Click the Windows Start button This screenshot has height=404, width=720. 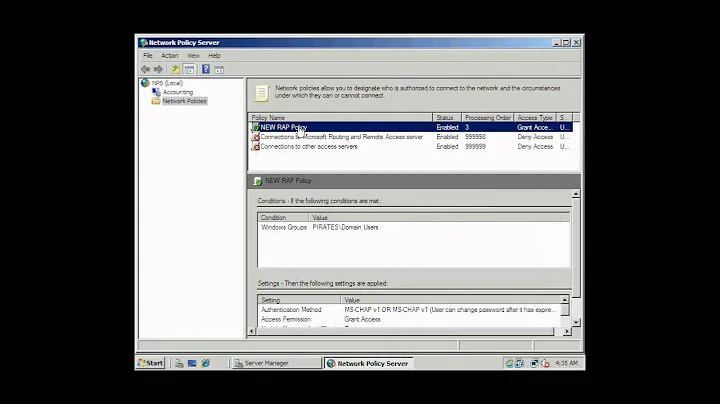click(x=151, y=363)
